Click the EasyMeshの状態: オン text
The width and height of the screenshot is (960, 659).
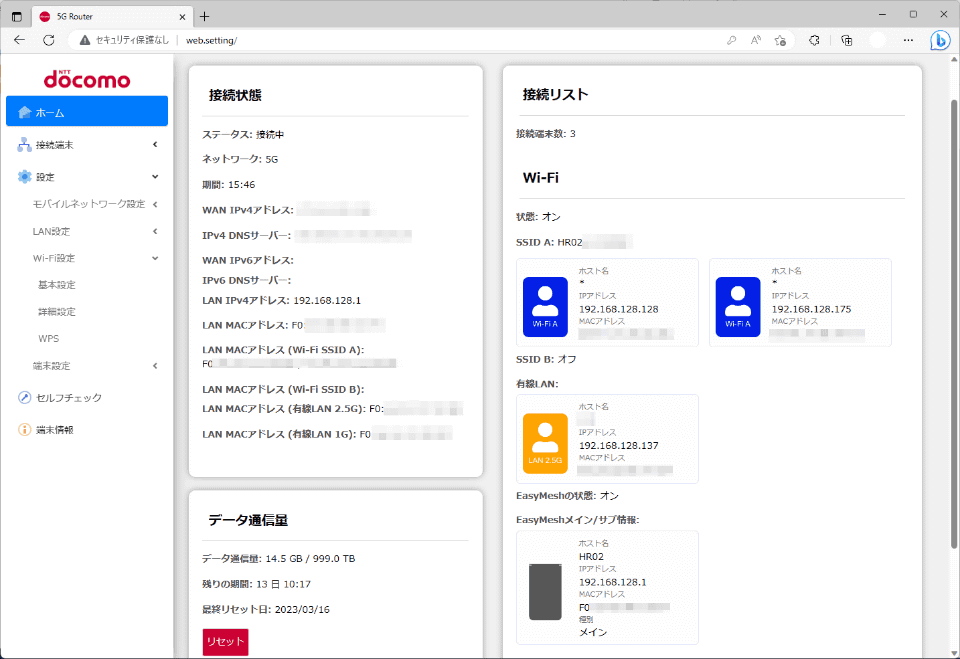(x=568, y=495)
